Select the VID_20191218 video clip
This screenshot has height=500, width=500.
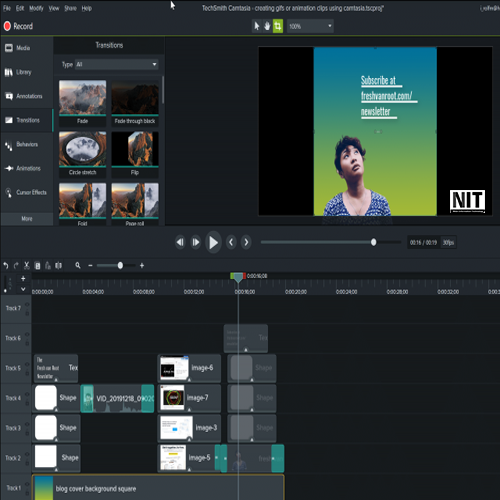(117, 398)
